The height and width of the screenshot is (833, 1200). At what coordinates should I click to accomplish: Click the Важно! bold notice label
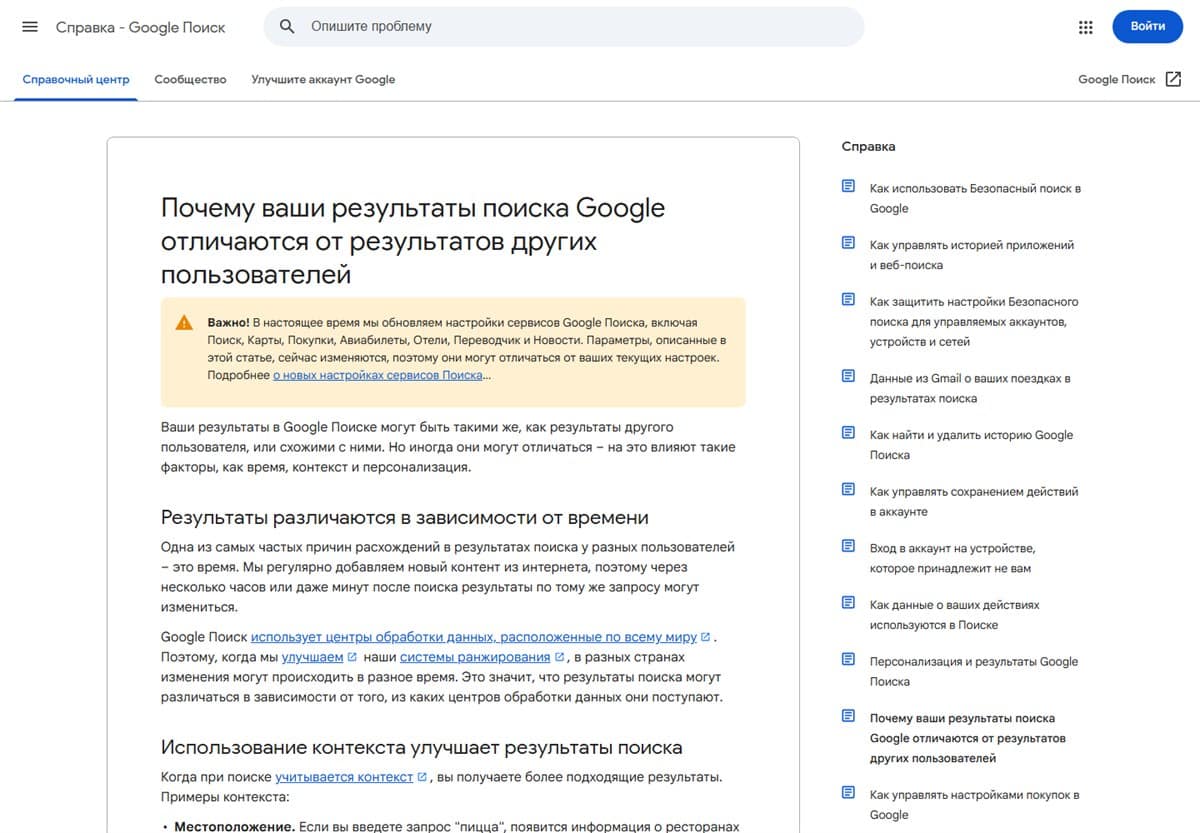tap(227, 323)
